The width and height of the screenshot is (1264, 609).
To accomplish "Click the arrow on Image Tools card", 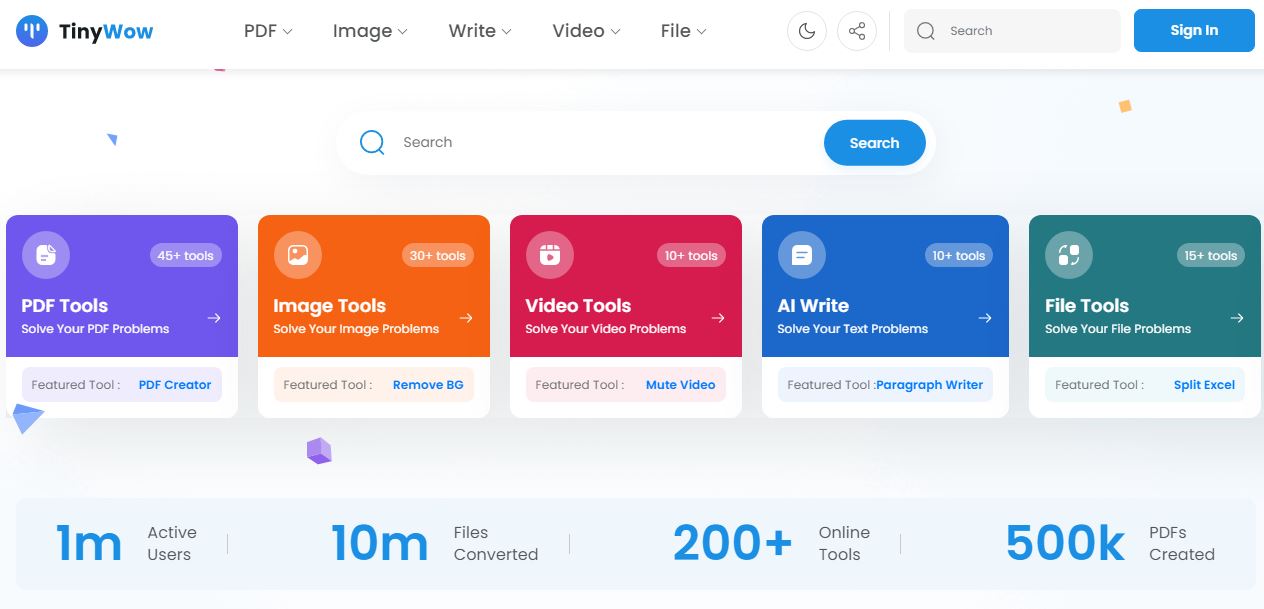I will pos(466,318).
